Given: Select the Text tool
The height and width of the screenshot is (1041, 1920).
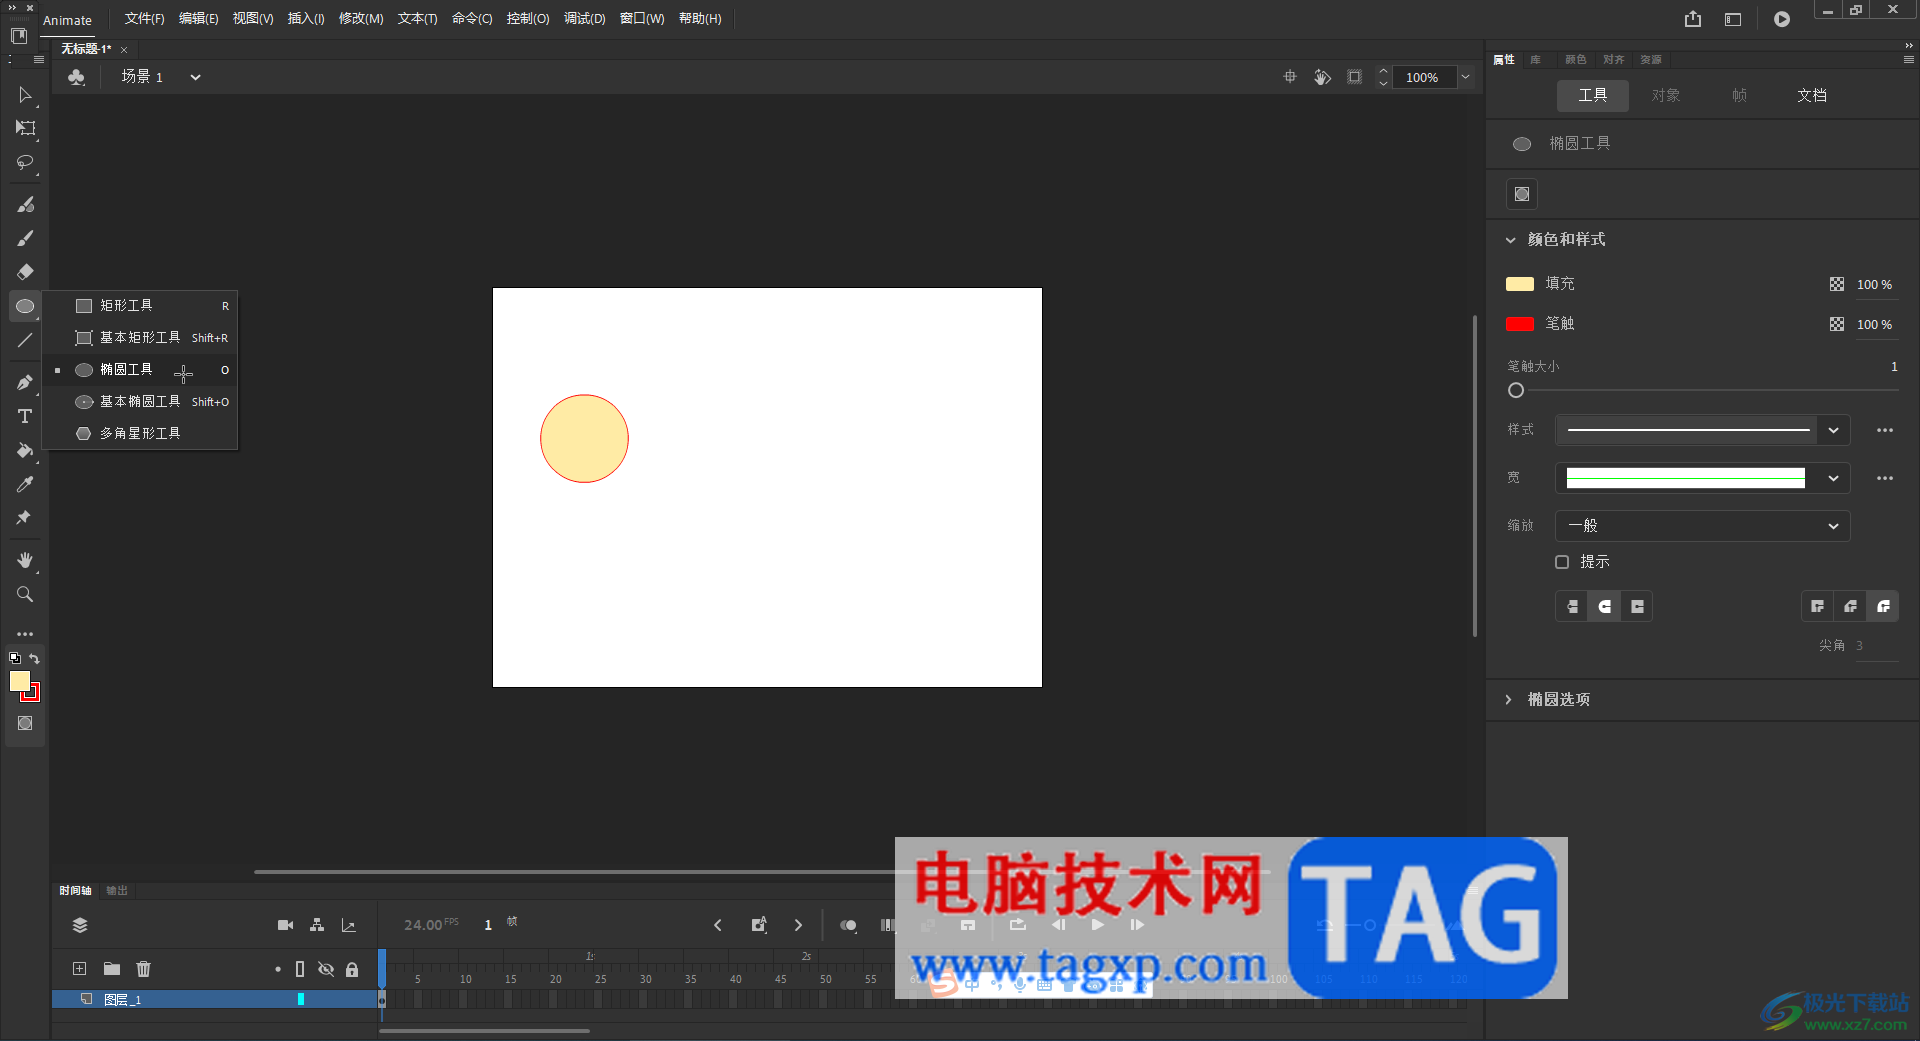Looking at the screenshot, I should pos(25,416).
